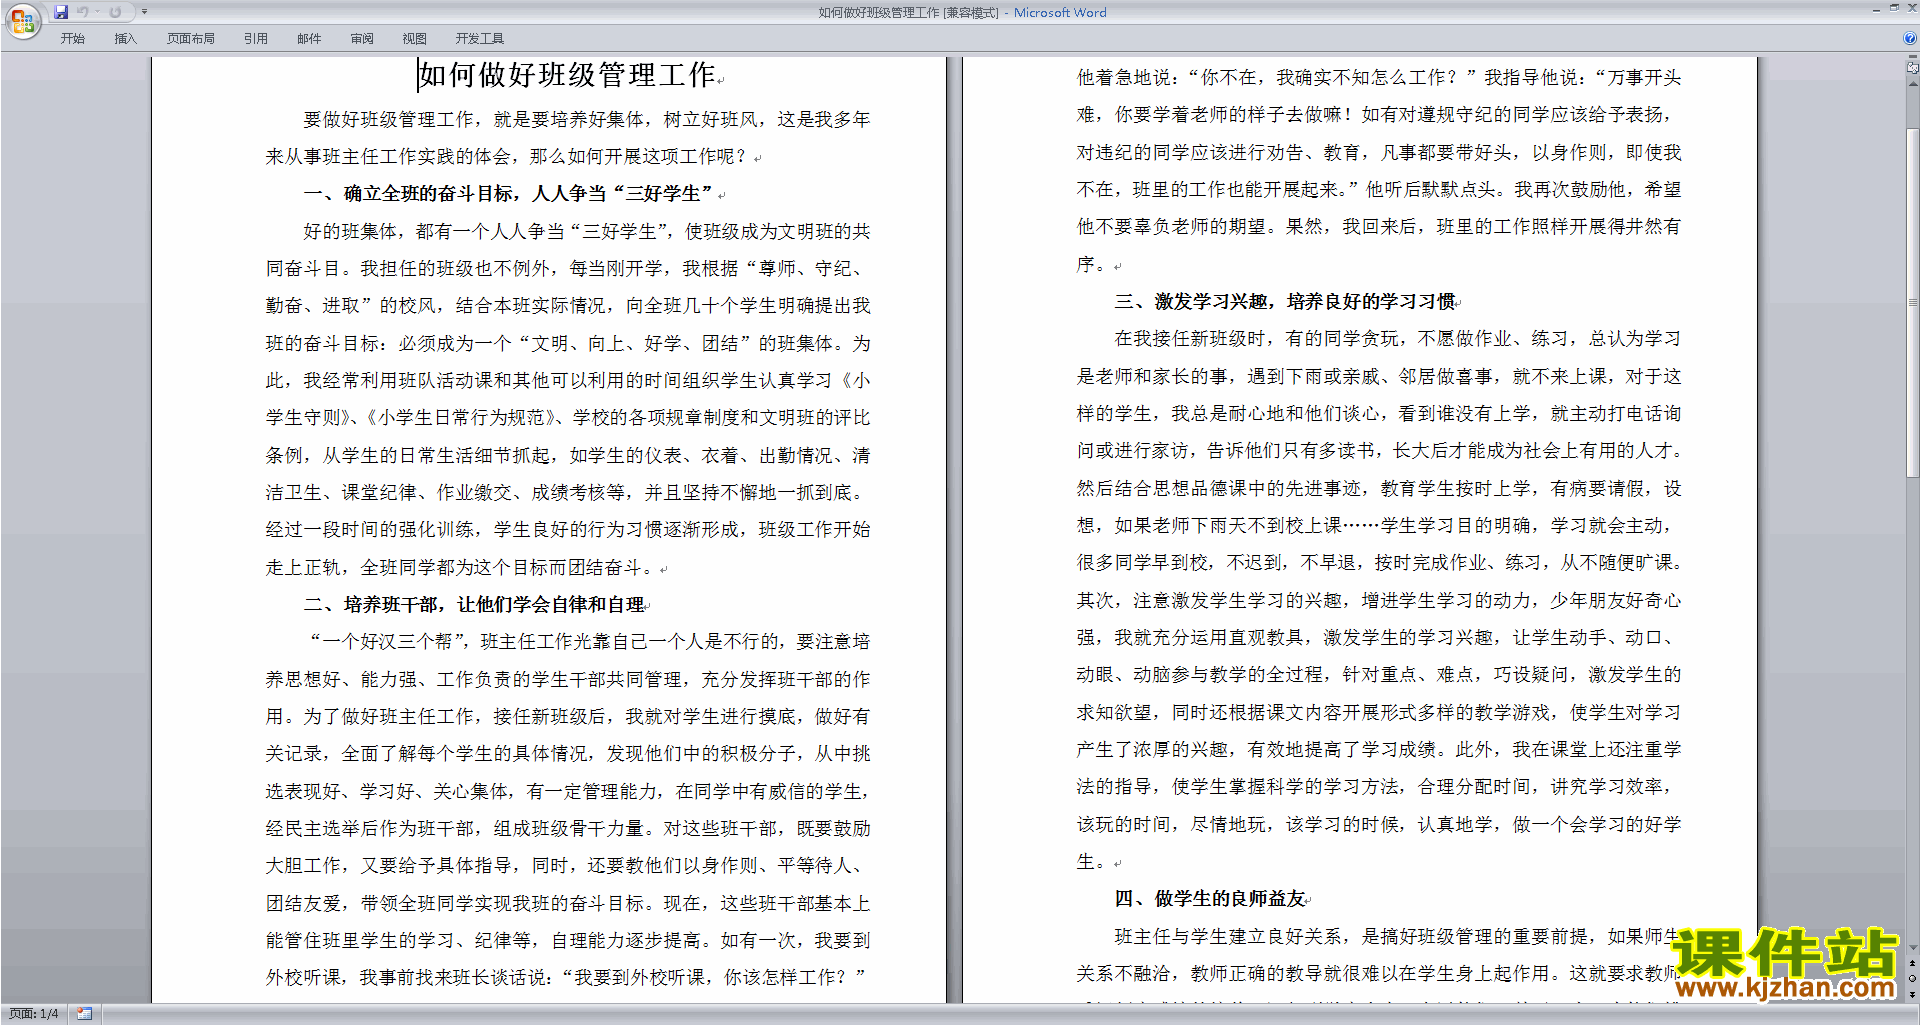The image size is (1920, 1025).
Task: Click the line starting 在我接任新班级时
Action: coord(1398,339)
